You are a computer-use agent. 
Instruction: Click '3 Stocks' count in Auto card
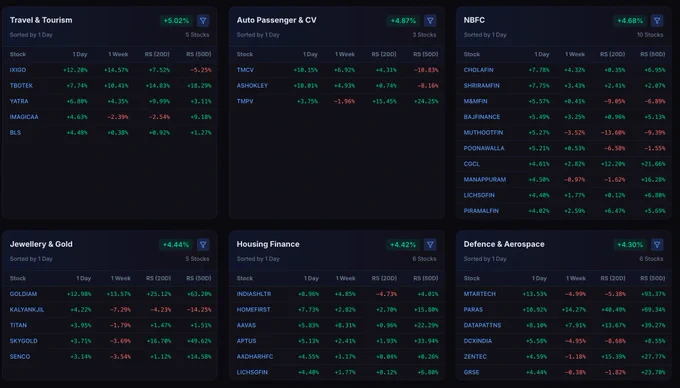pos(424,35)
